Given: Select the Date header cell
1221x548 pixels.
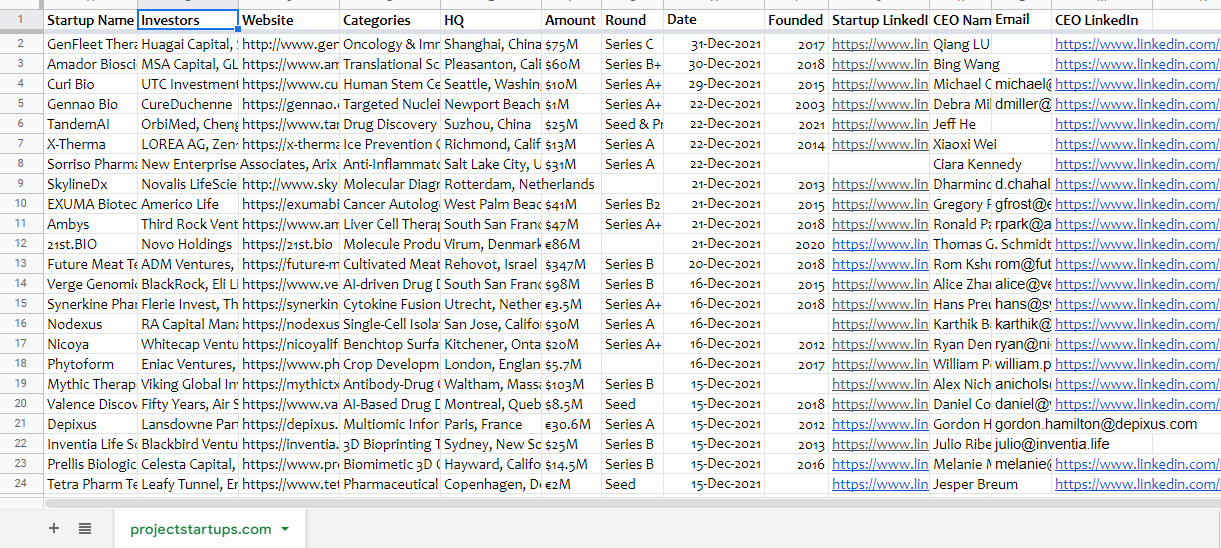Looking at the screenshot, I should [714, 20].
